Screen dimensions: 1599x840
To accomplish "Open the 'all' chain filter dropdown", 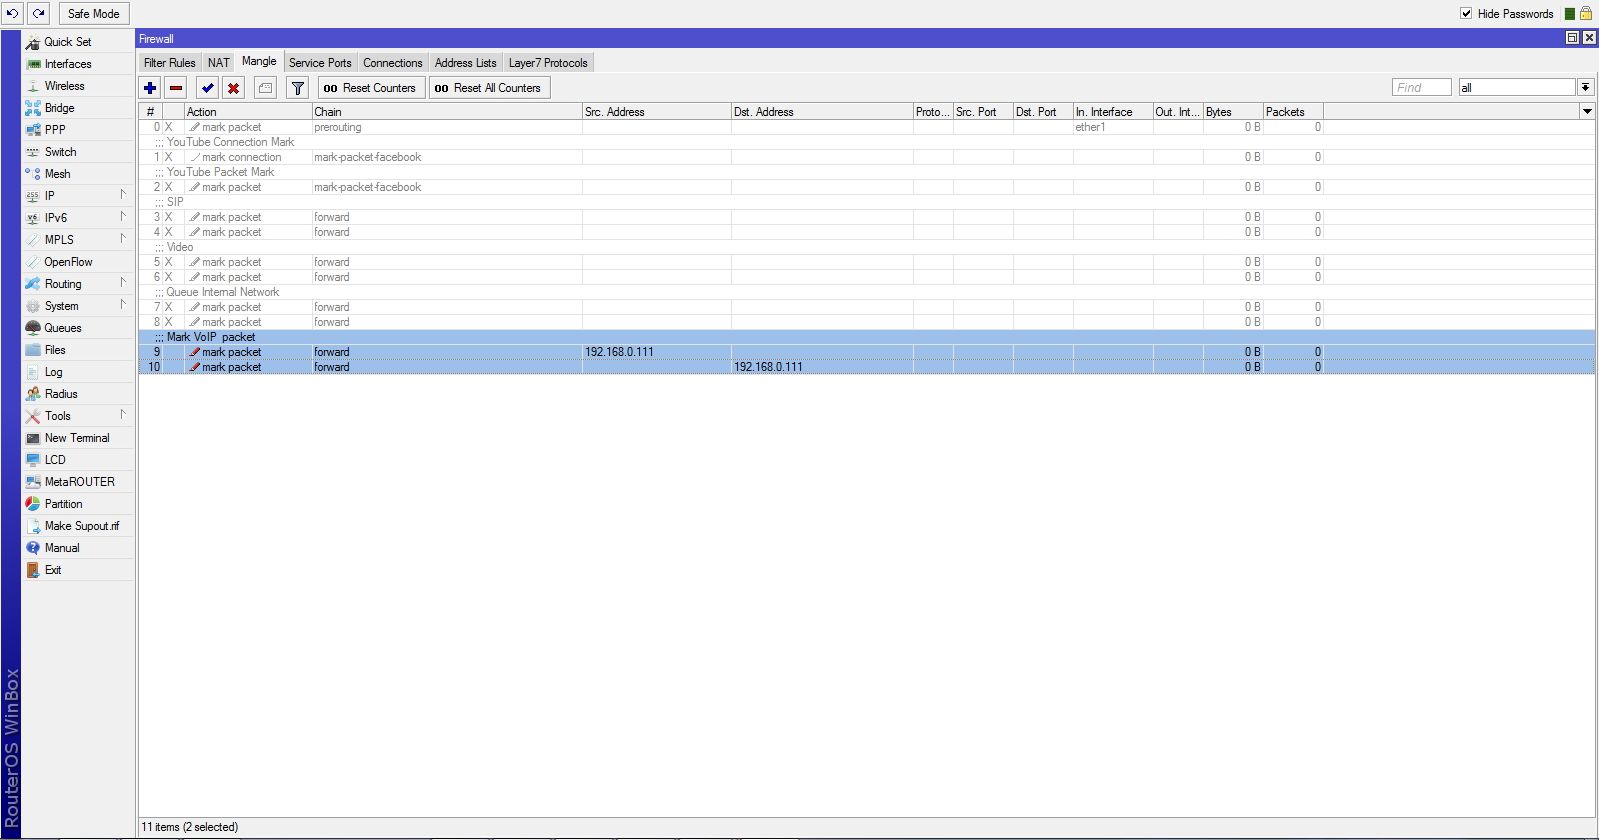I will (1585, 88).
